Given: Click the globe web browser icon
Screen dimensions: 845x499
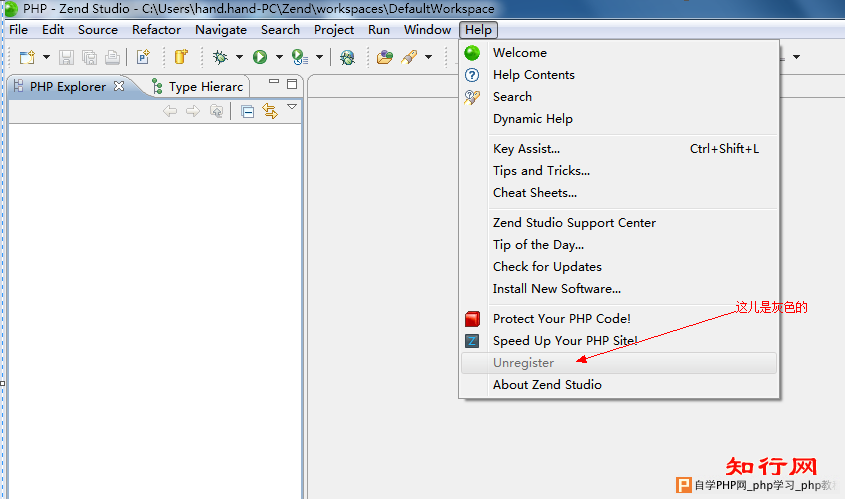Looking at the screenshot, I should pyautogui.click(x=347, y=57).
